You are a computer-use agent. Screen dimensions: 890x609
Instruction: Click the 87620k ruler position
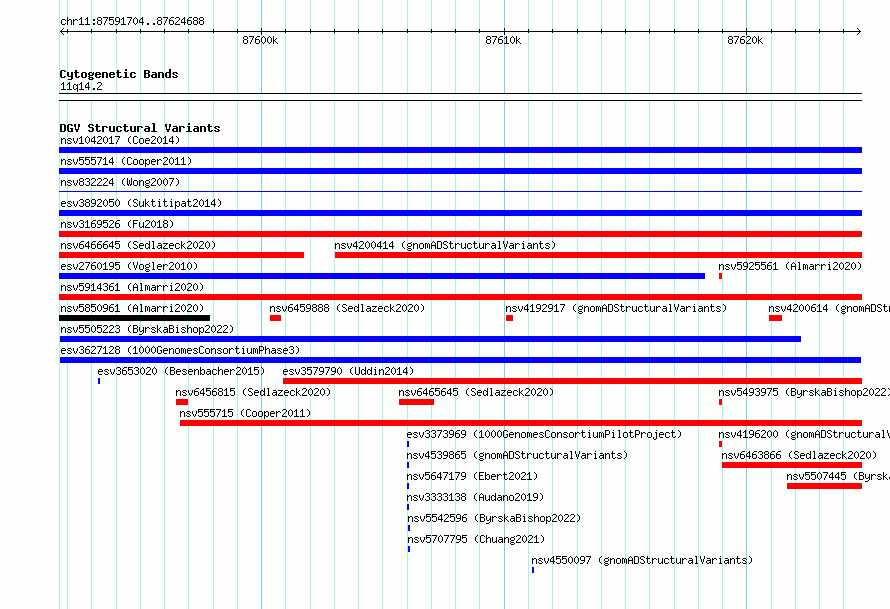click(745, 40)
